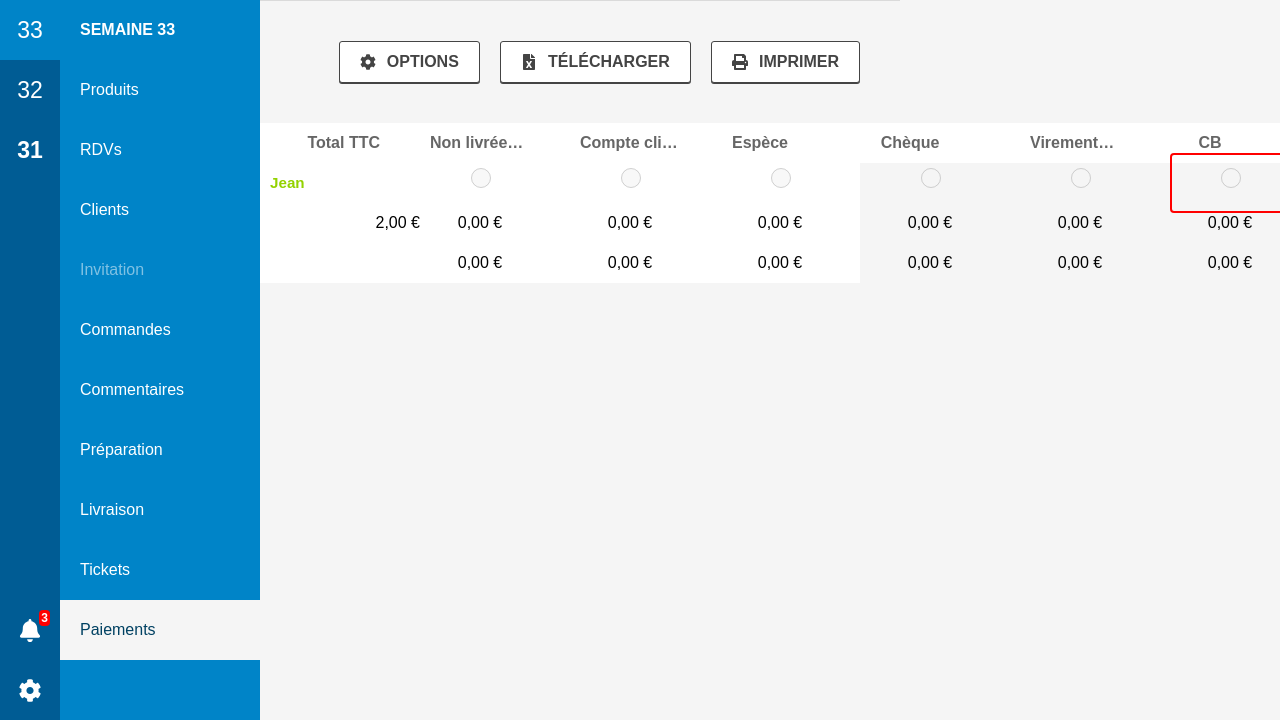
Task: Select the Virement radio for Jean
Action: (x=1081, y=178)
